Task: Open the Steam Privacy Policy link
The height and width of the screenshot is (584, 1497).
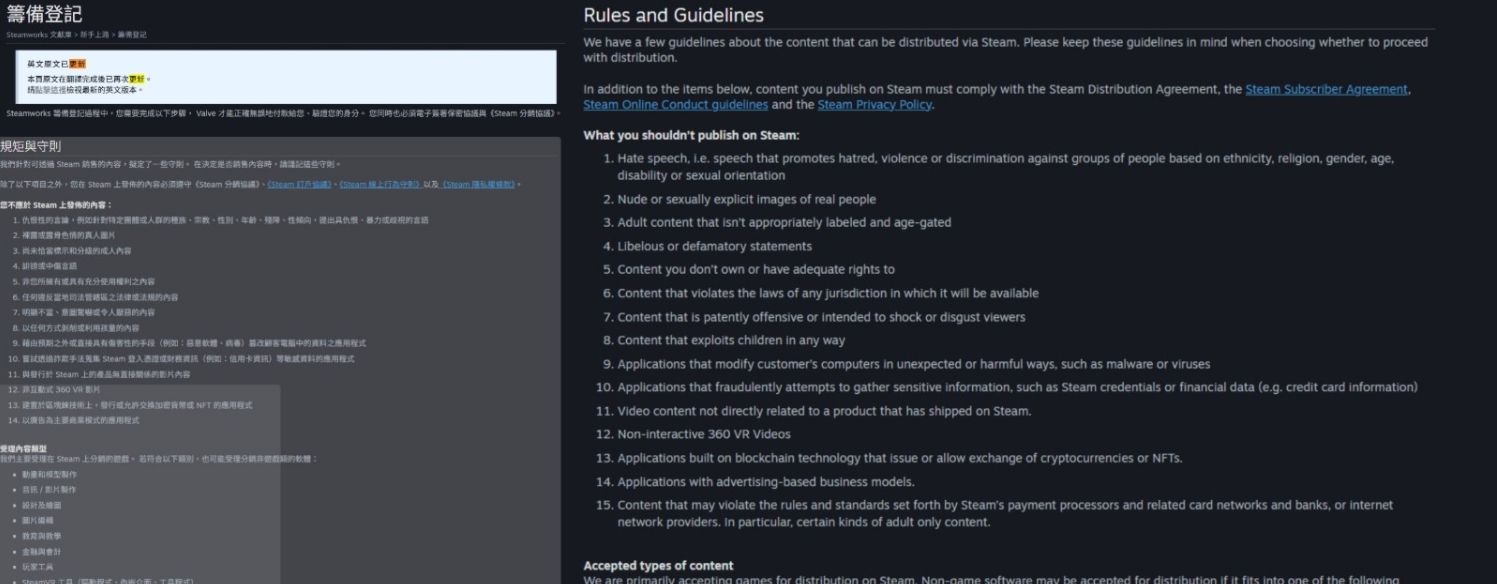Action: pyautogui.click(x=874, y=105)
